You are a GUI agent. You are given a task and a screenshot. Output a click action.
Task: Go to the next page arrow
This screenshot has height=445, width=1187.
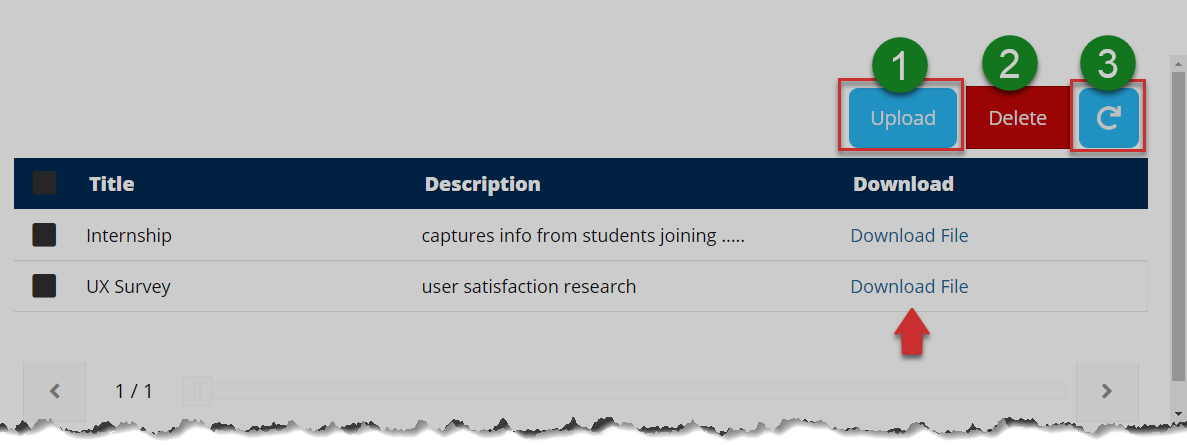(x=1107, y=391)
